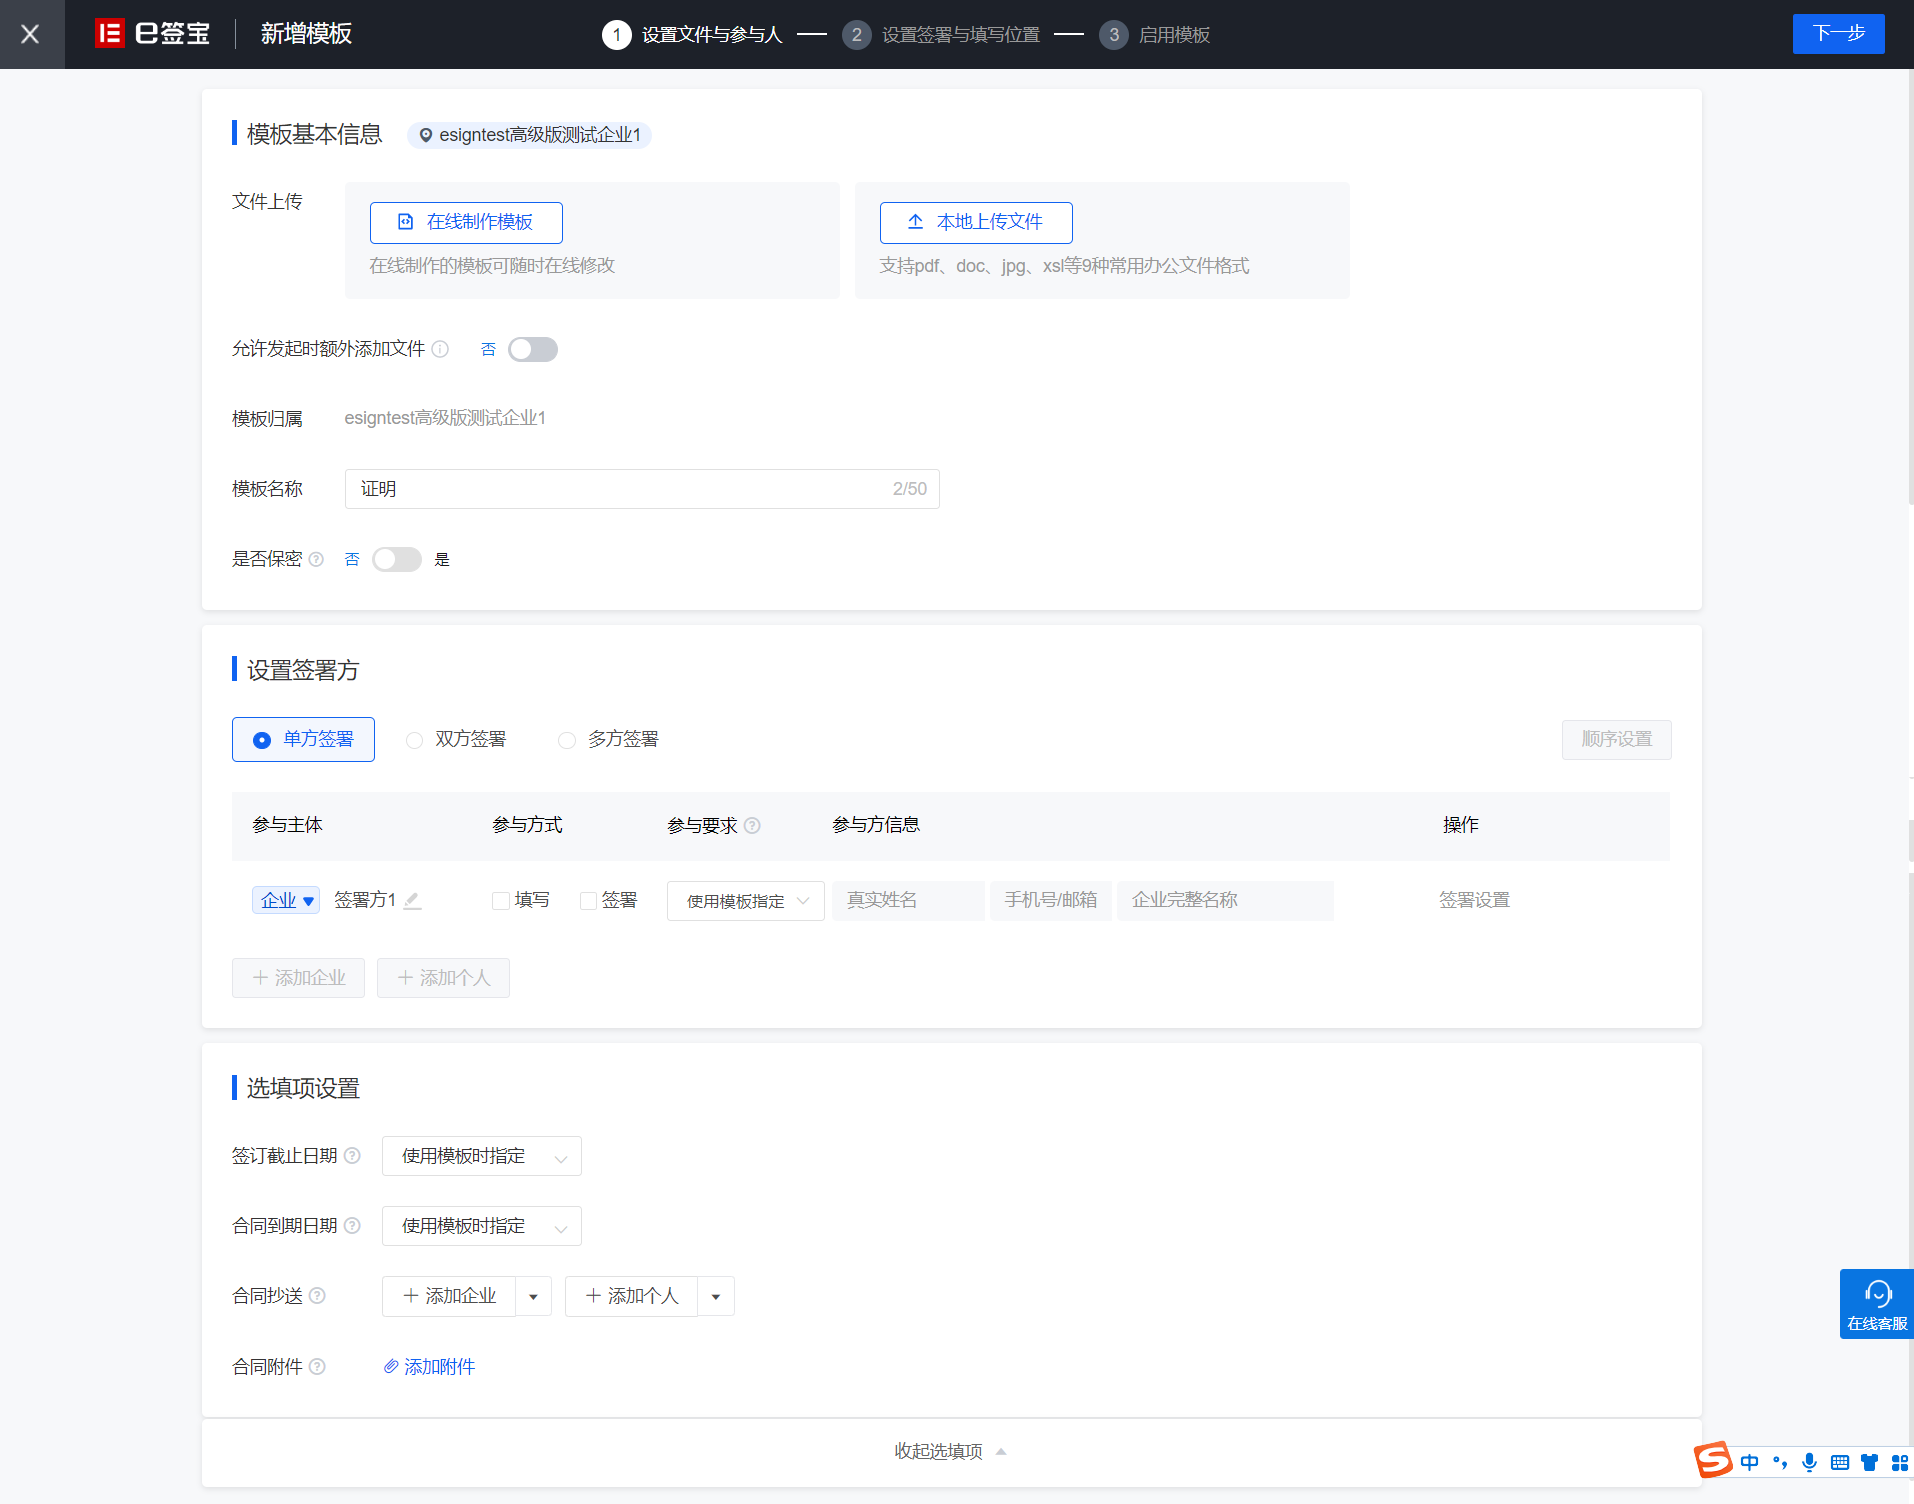The width and height of the screenshot is (1914, 1504).
Task: Click the 顺序设置 button
Action: pyautogui.click(x=1616, y=740)
